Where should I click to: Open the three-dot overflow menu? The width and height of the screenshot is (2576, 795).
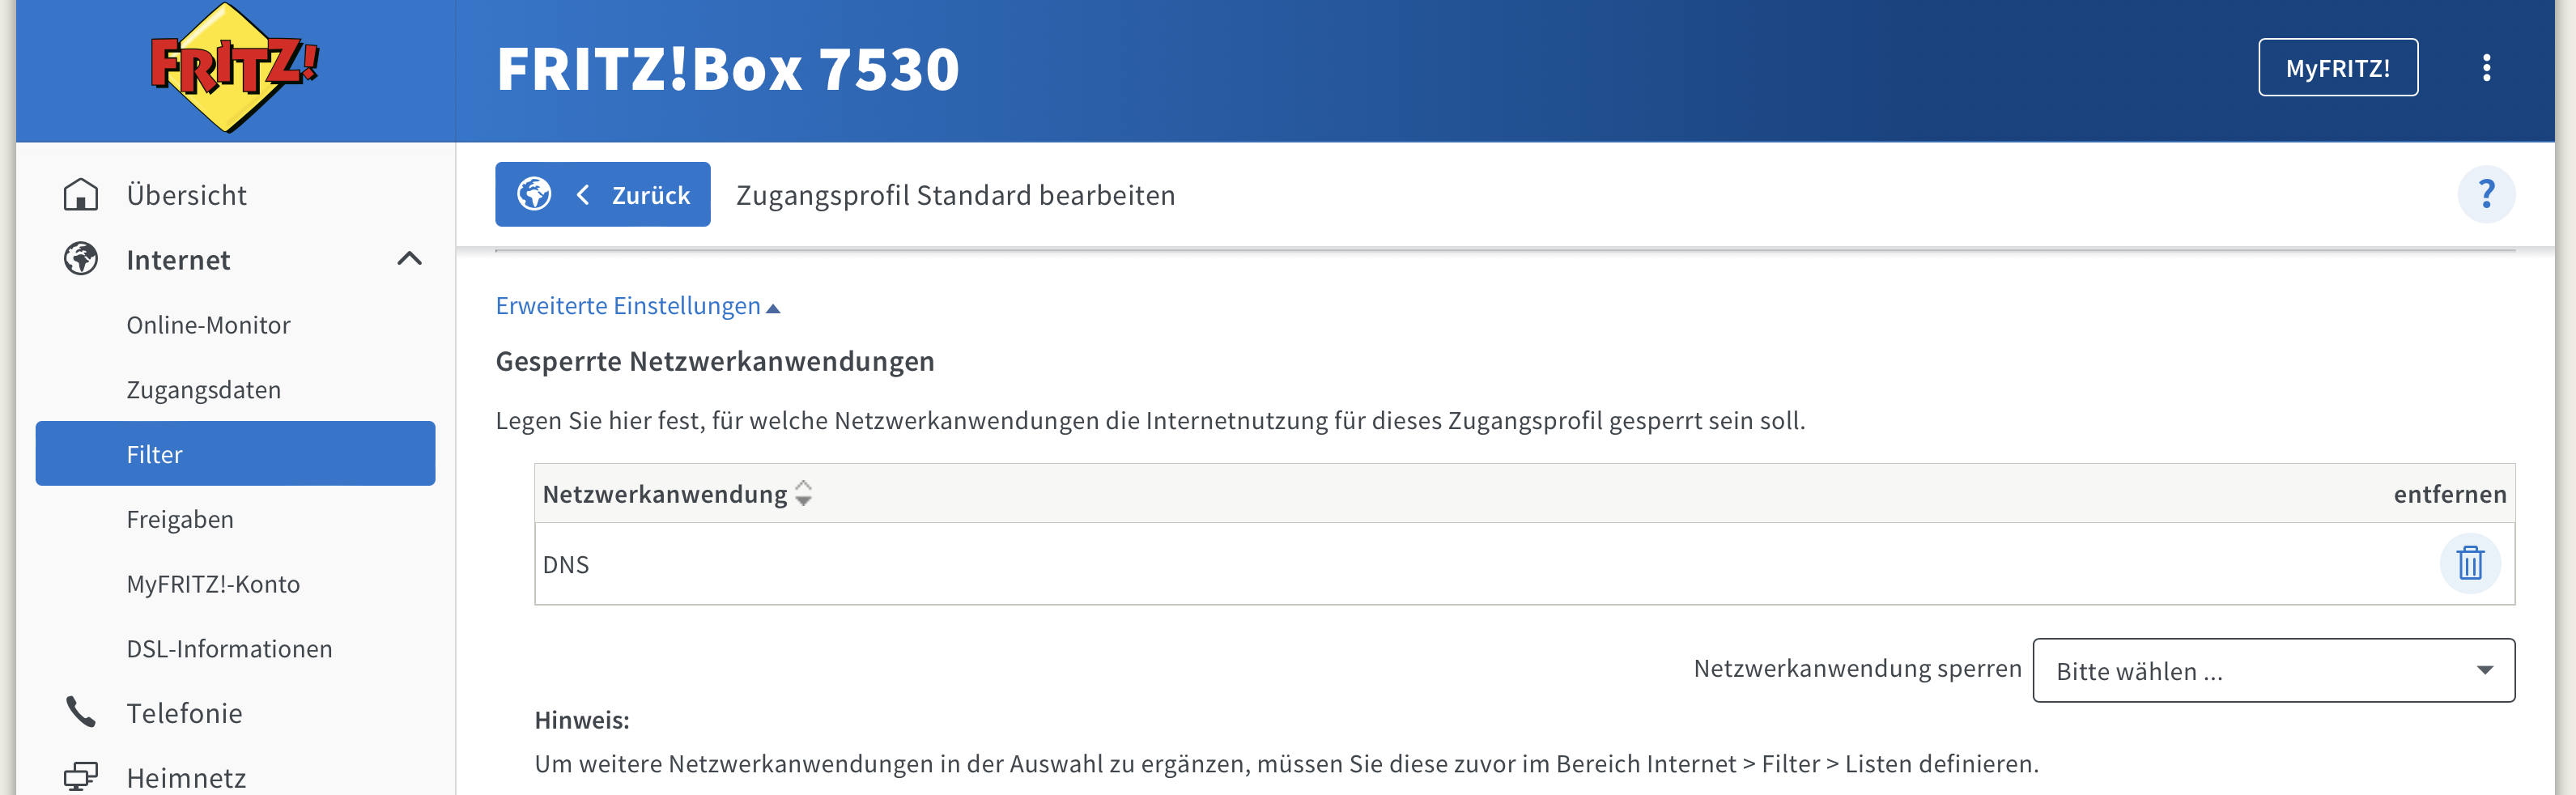click(2487, 67)
